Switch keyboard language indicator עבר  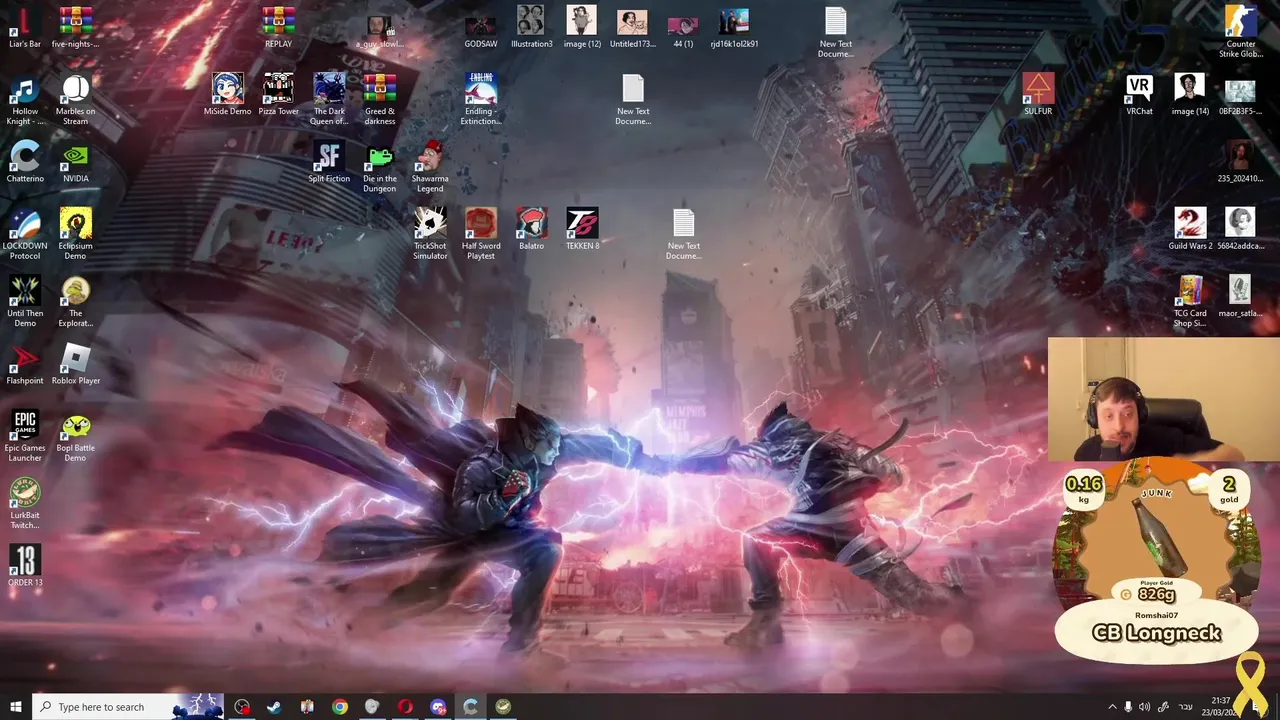pos(1186,707)
